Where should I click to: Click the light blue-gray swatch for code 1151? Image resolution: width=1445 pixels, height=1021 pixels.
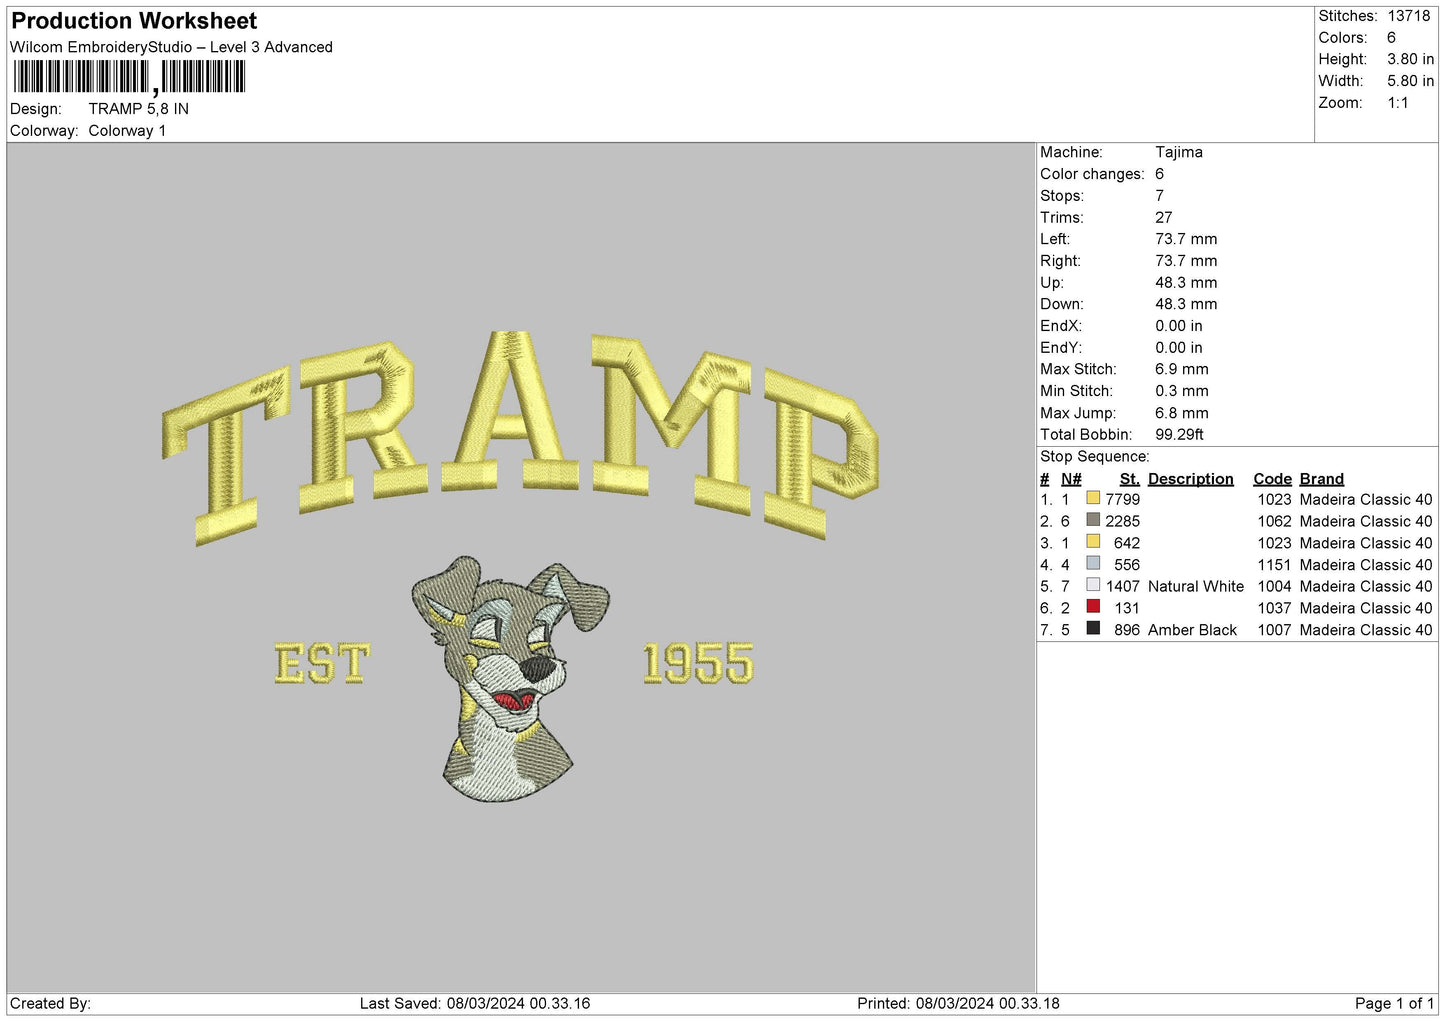(x=1093, y=563)
